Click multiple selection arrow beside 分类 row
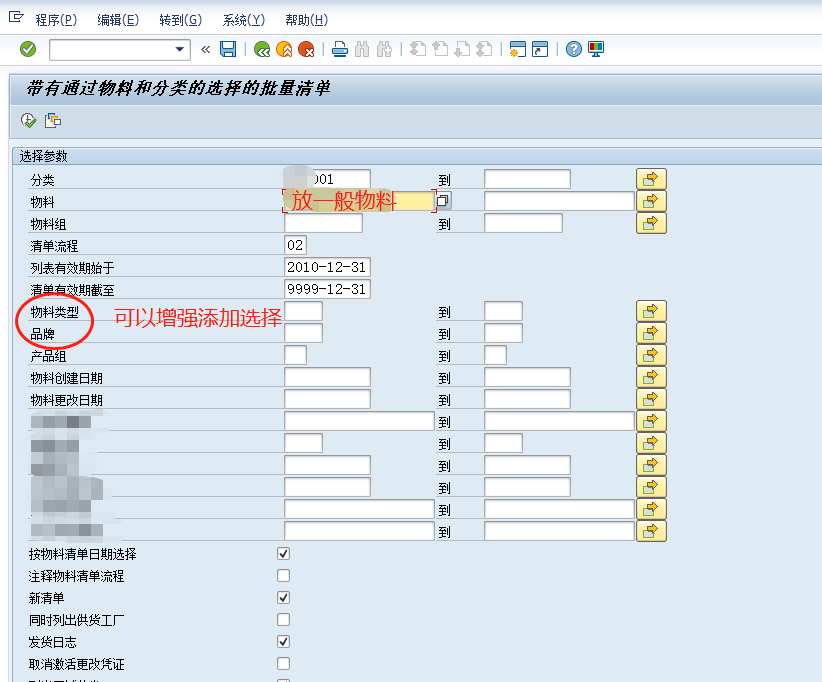This screenshot has height=682, width=822. pos(651,178)
